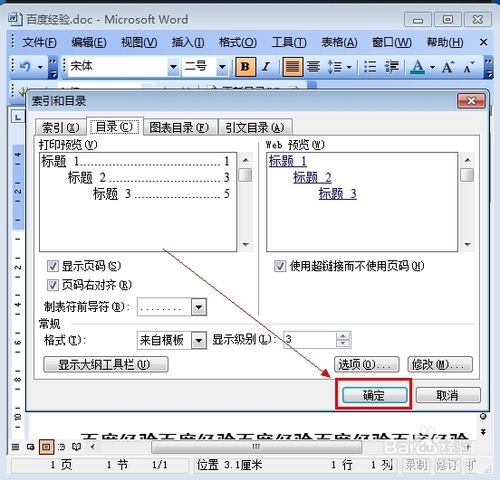This screenshot has height=480, width=500.
Task: Increase 显示级别 spinner value
Action: click(x=343, y=336)
